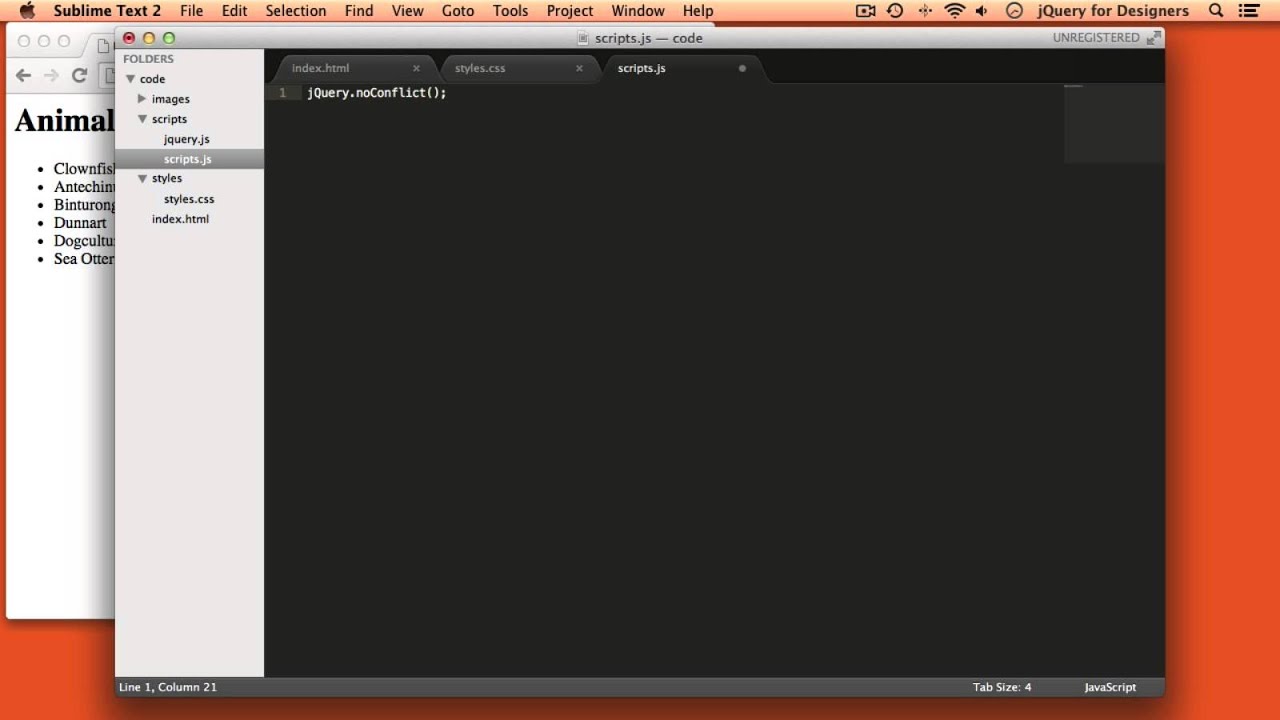Collapse the scripts folder arrow
This screenshot has width=1280, height=720.
(x=142, y=119)
